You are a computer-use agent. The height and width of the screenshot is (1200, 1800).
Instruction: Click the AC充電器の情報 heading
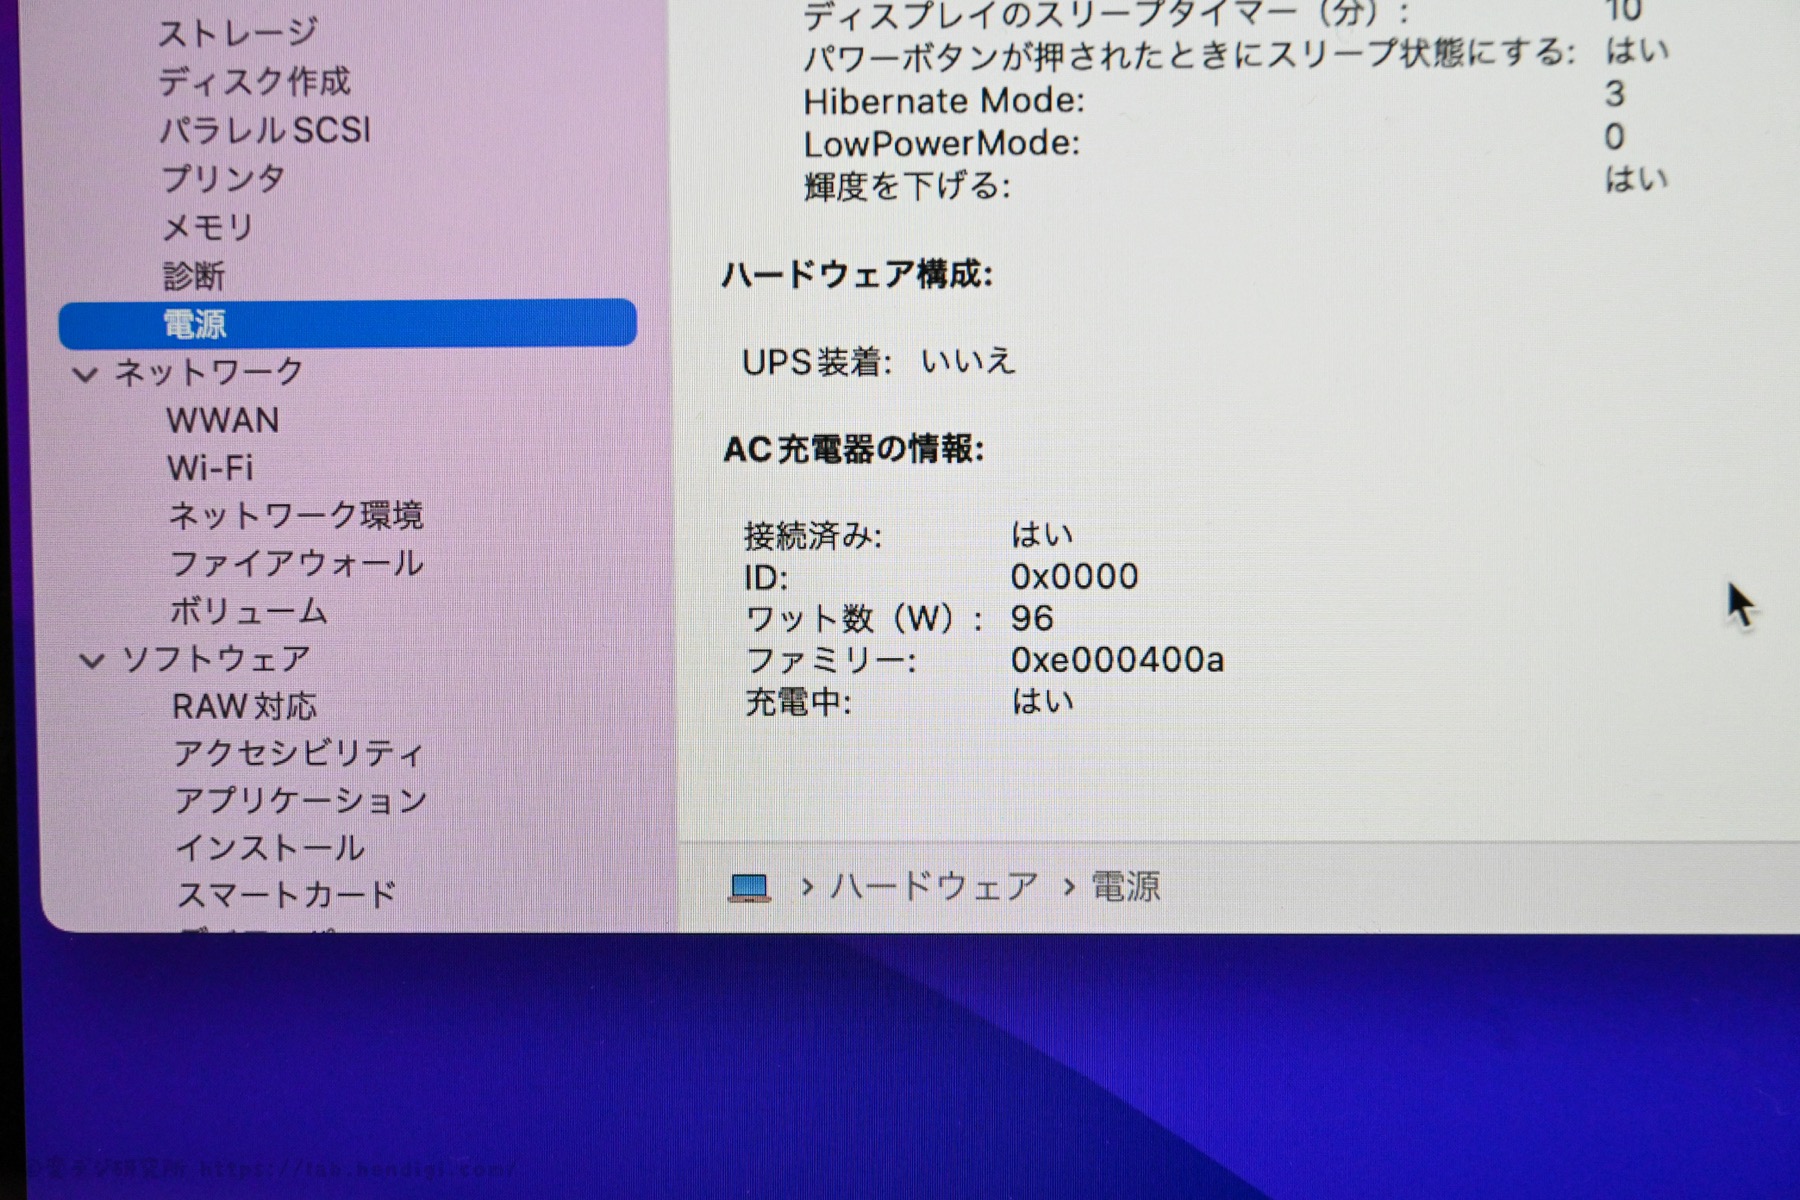click(x=853, y=450)
